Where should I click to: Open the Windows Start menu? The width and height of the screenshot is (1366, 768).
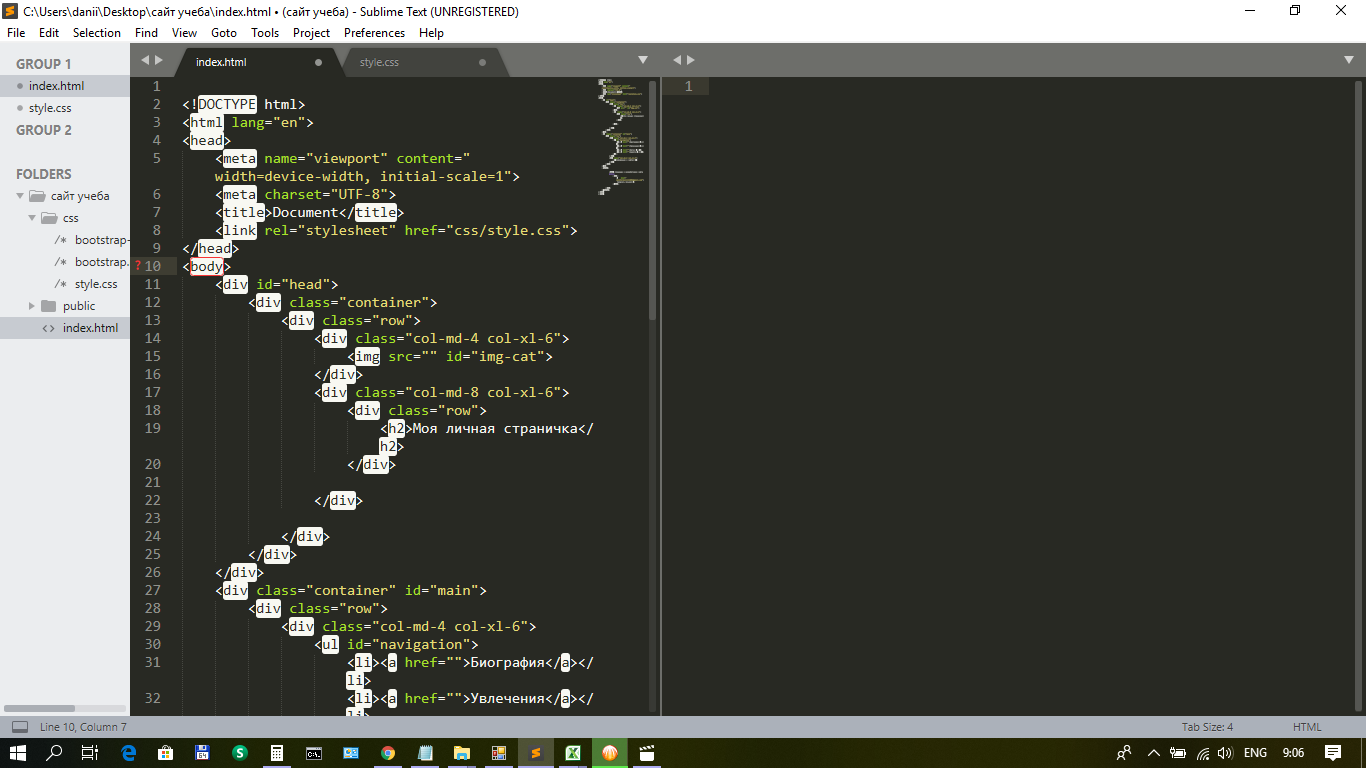pyautogui.click(x=18, y=753)
